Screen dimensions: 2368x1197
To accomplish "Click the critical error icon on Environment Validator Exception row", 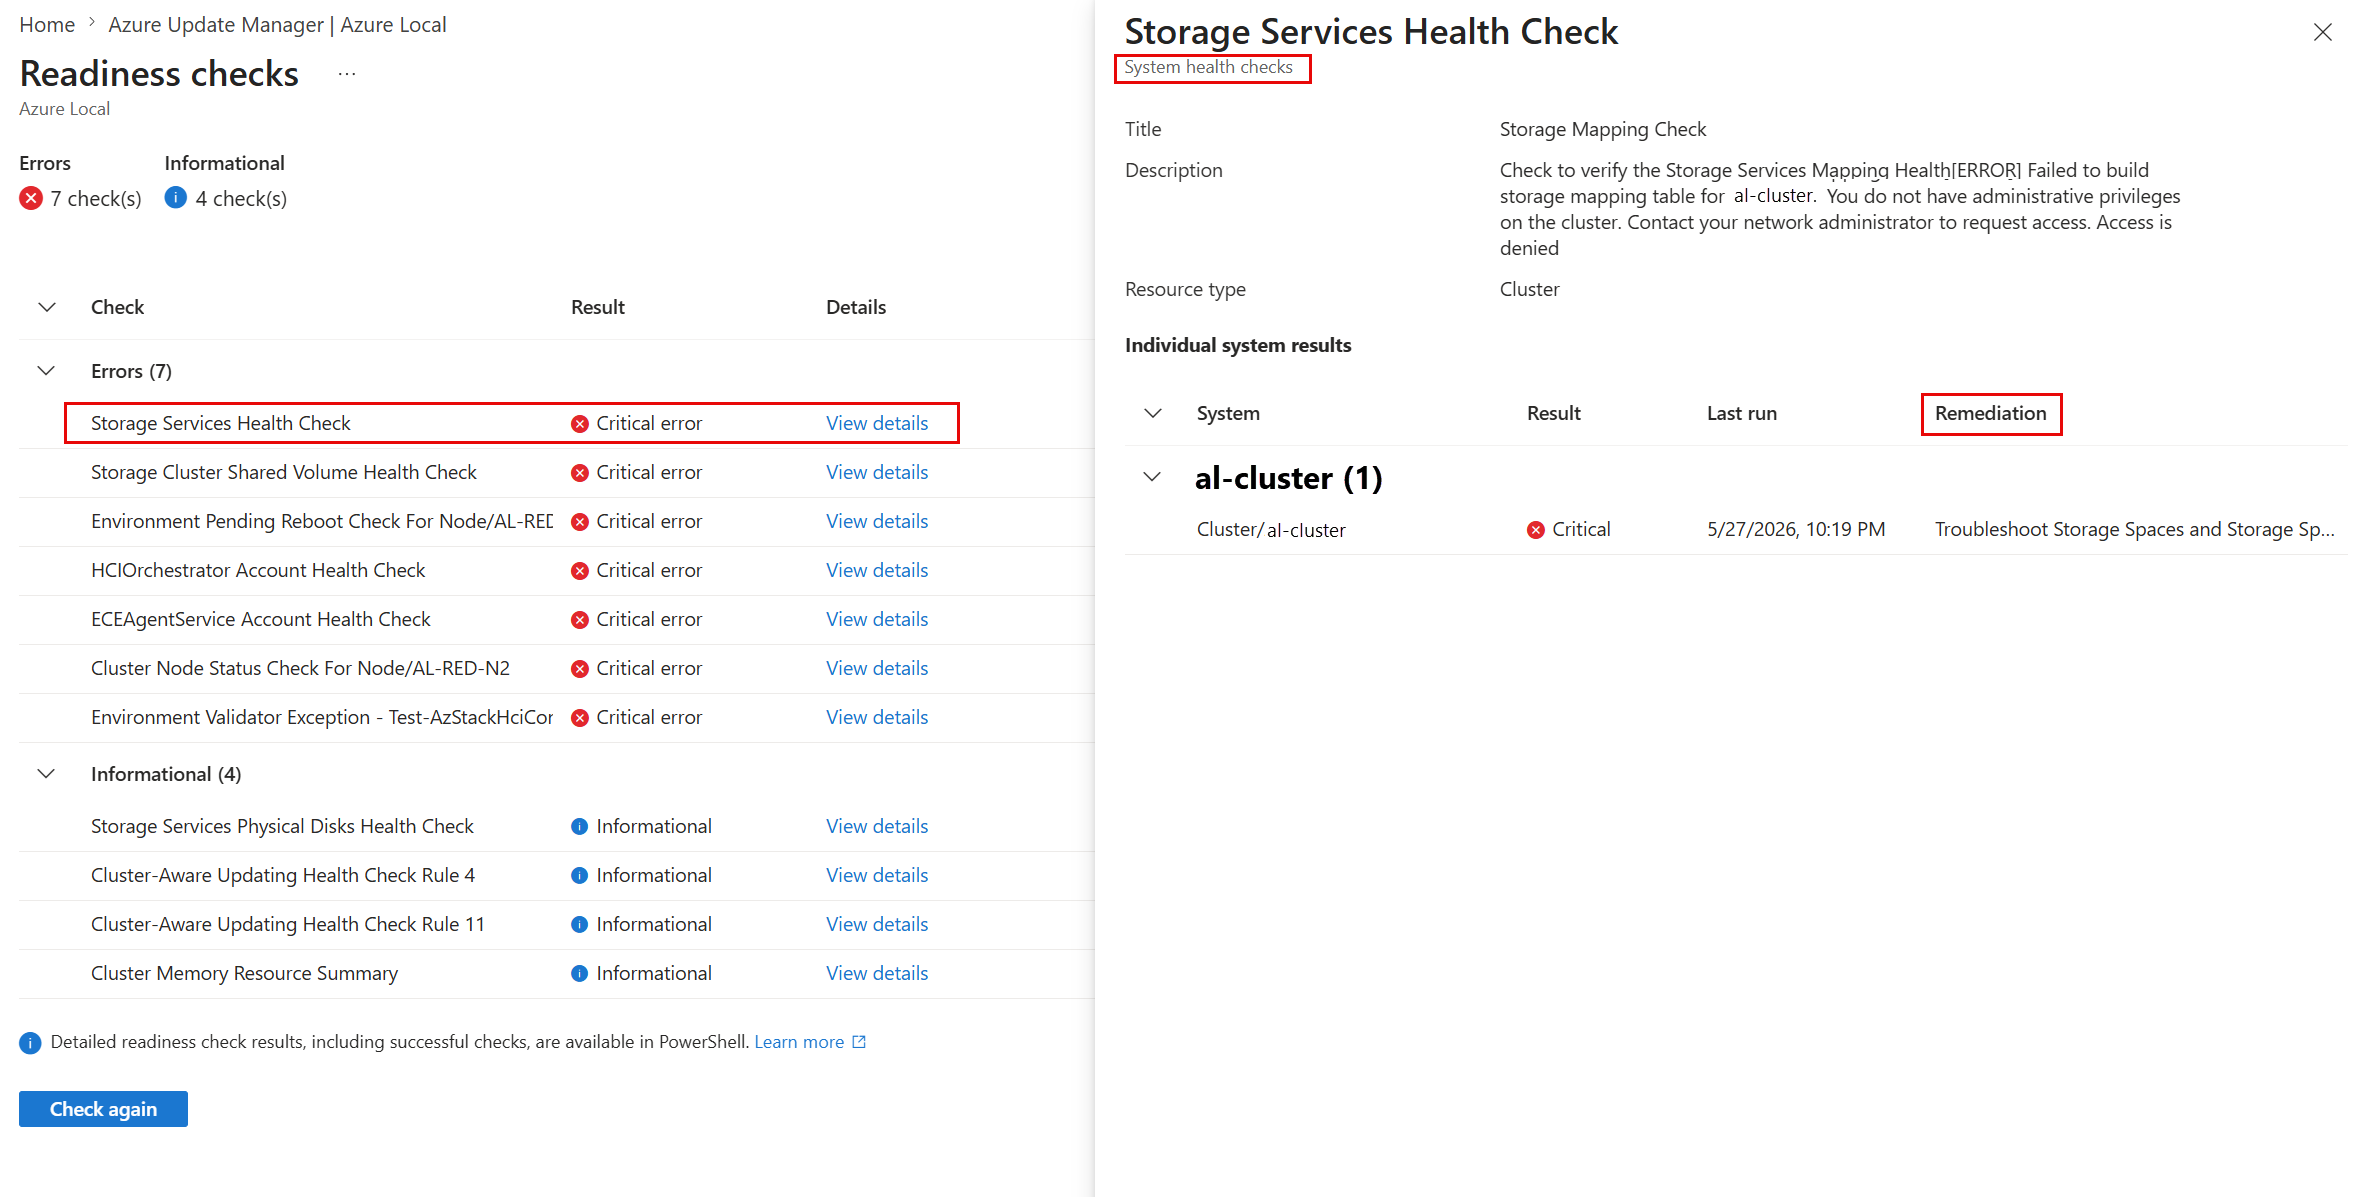I will (580, 718).
